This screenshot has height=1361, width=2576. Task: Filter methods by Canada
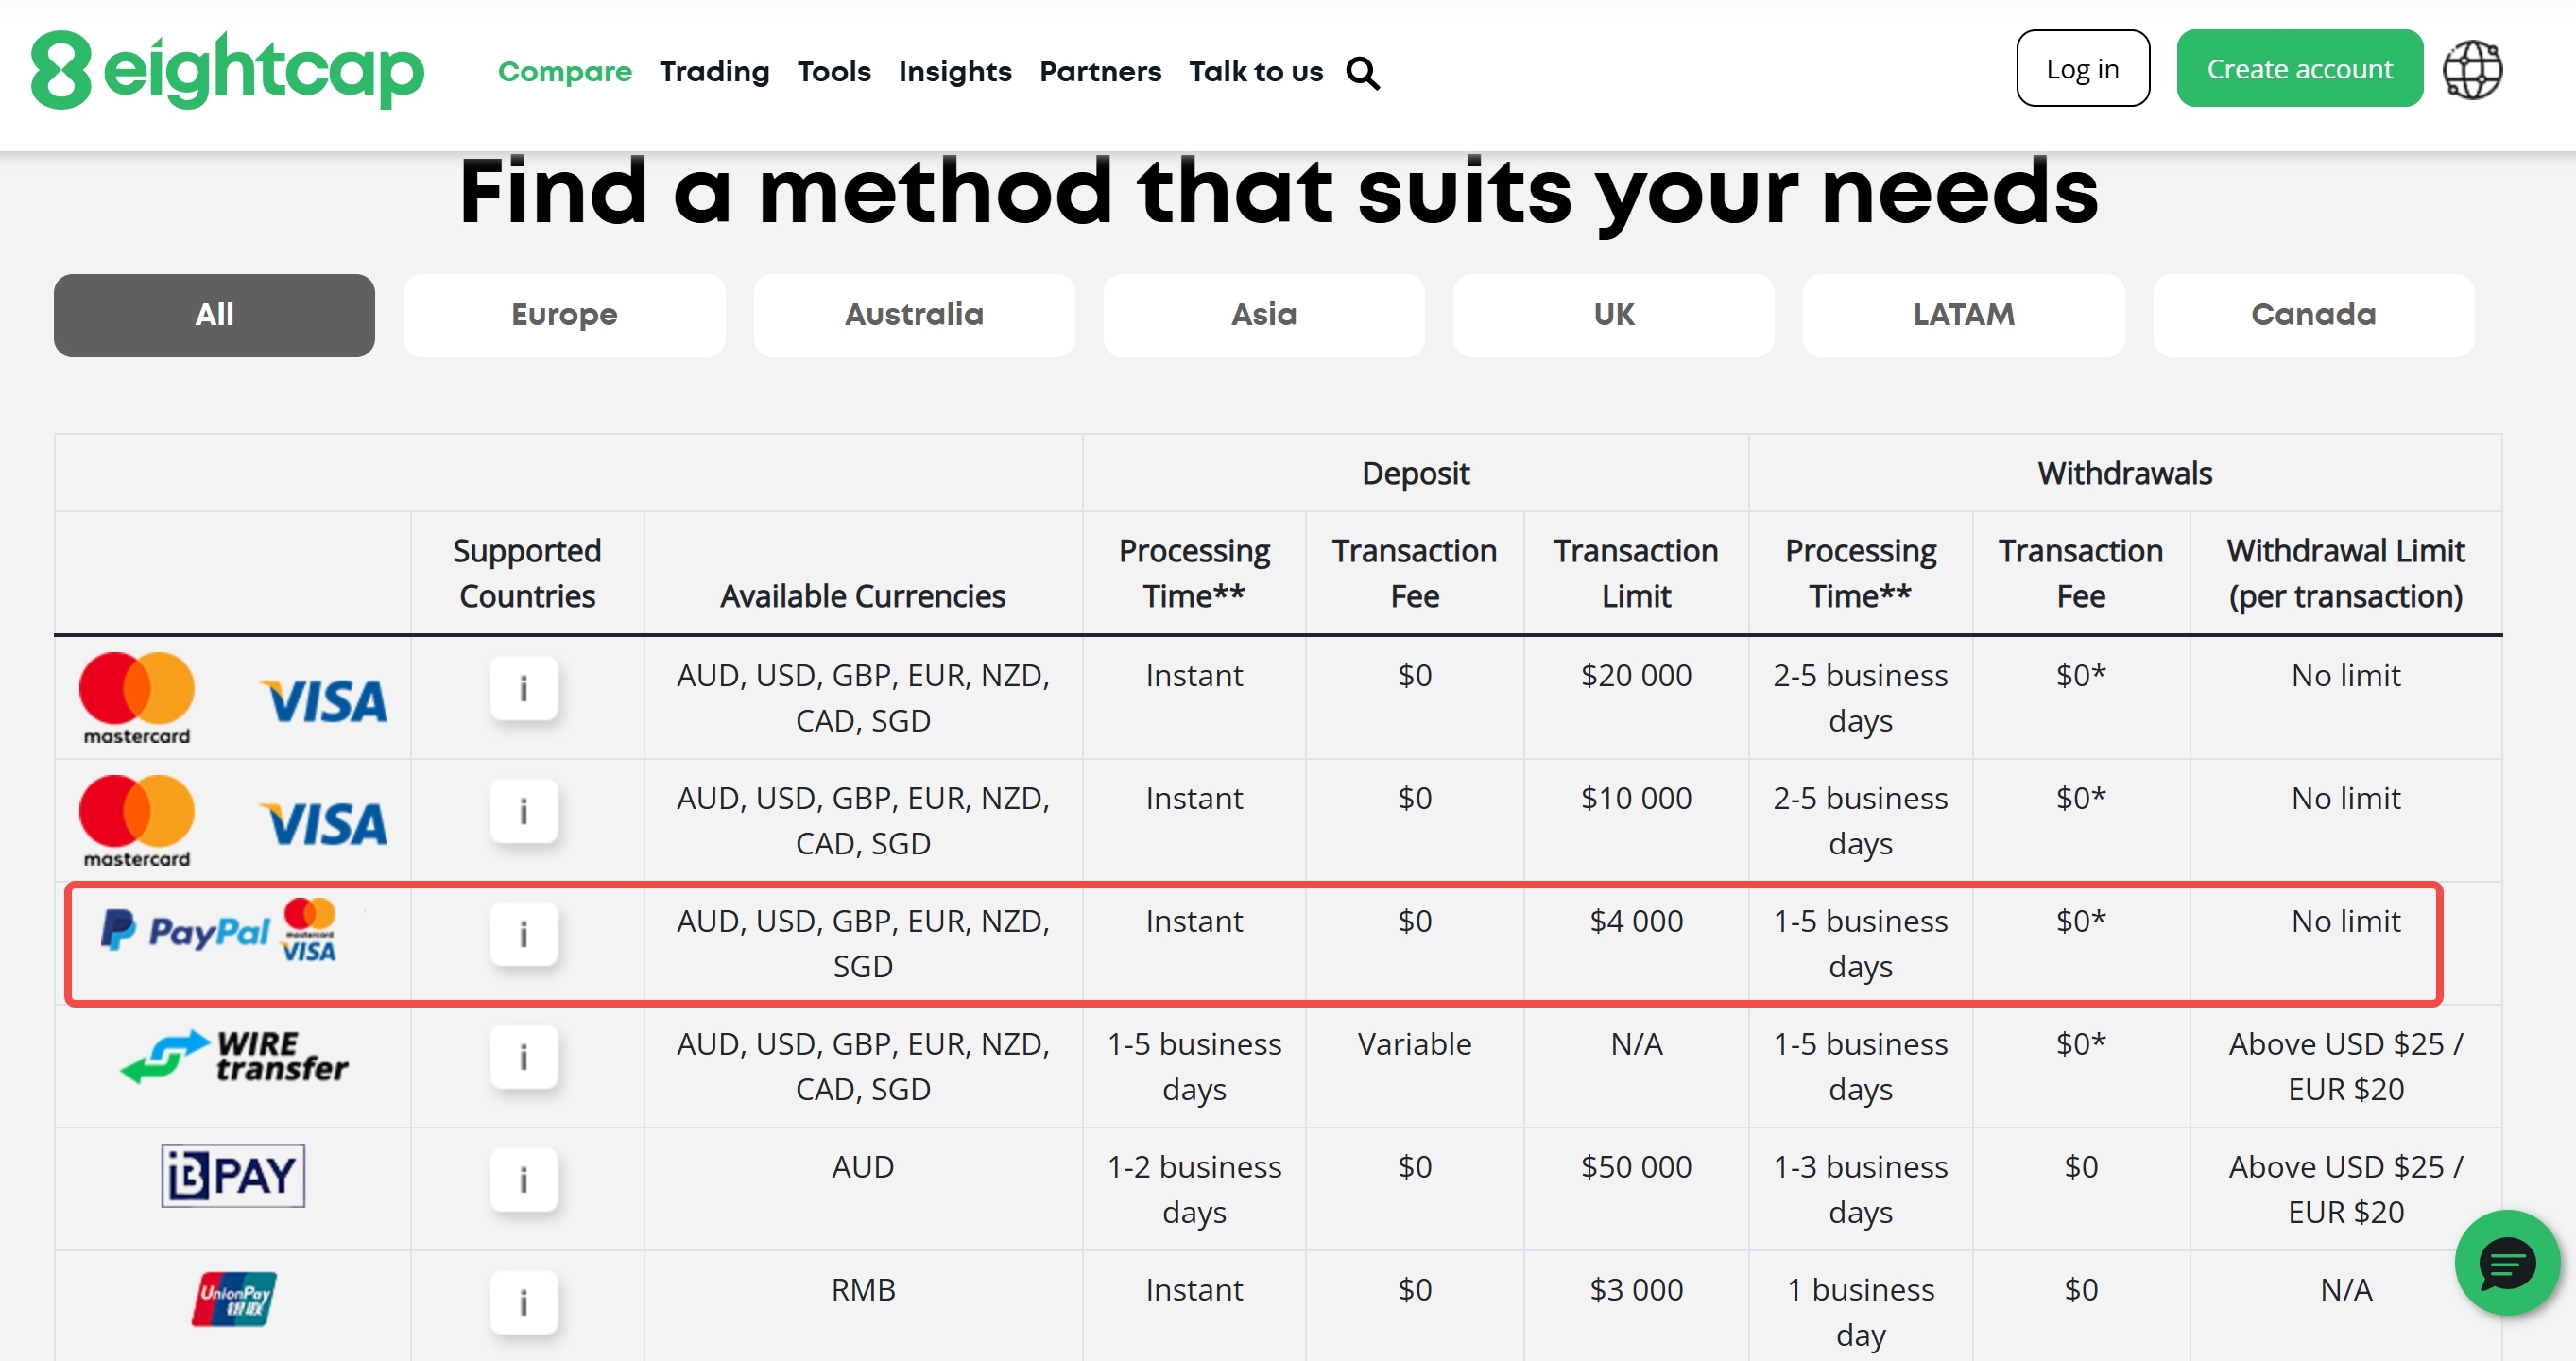point(2314,315)
